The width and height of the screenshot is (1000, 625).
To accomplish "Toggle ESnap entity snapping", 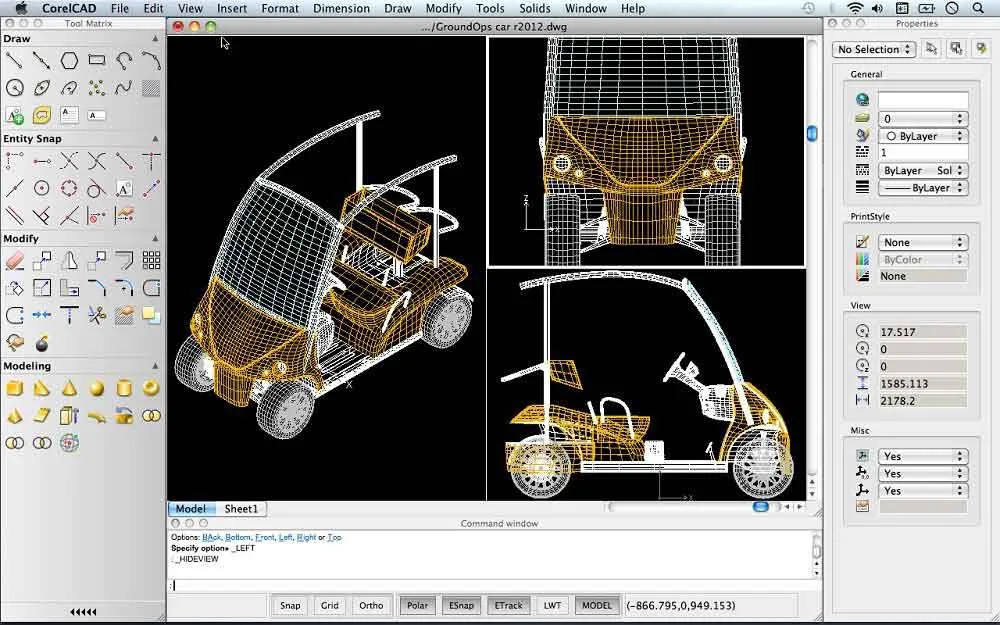I will coord(461,605).
